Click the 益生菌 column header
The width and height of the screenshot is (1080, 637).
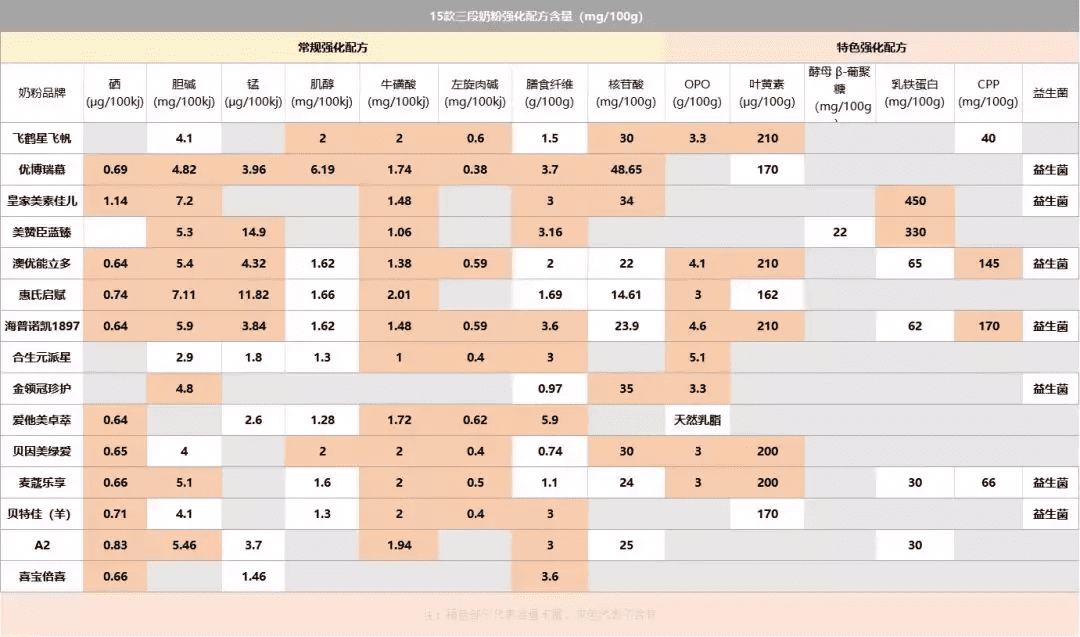(x=1050, y=93)
